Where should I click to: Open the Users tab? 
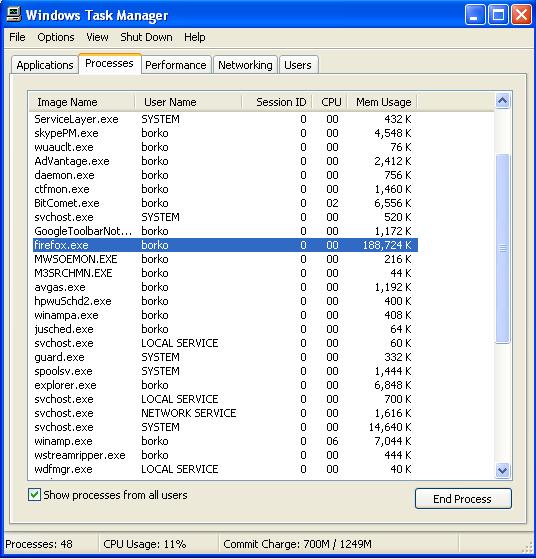click(298, 65)
